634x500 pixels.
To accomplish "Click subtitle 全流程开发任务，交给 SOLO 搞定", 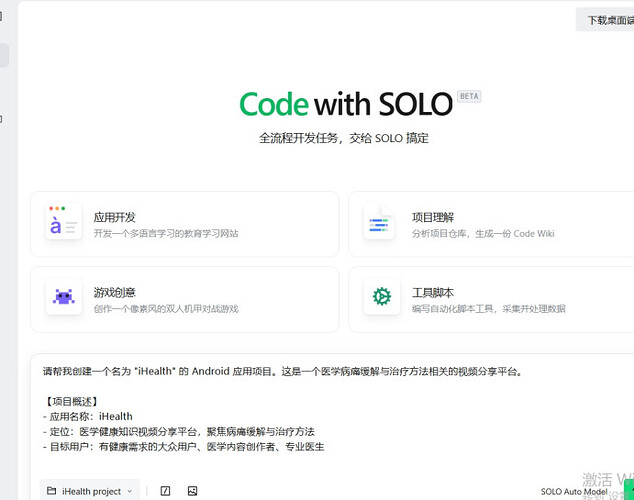I will click(x=344, y=138).
